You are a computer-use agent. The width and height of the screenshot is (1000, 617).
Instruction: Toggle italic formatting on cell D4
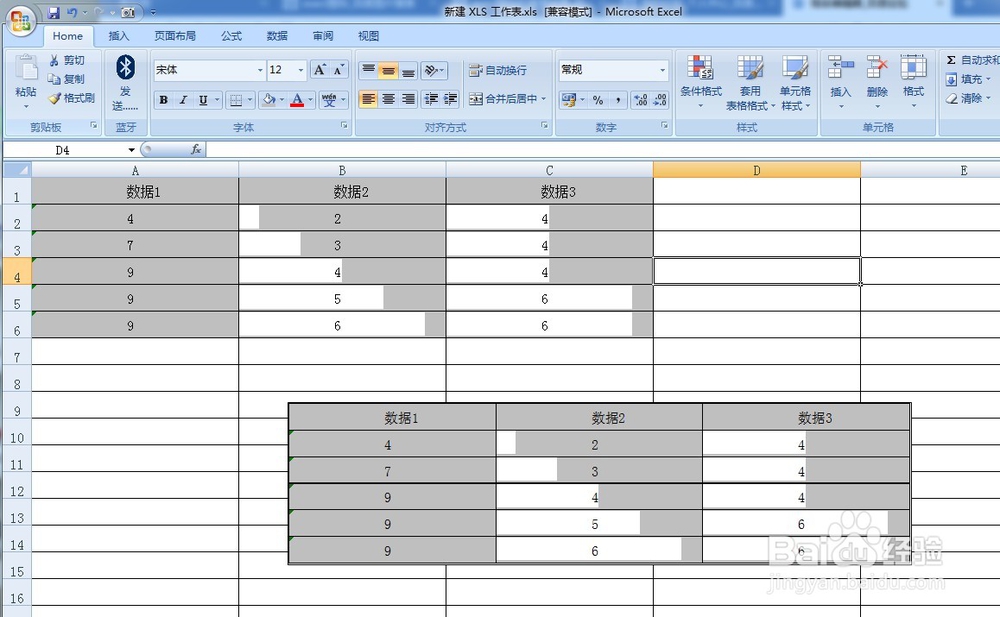[184, 100]
